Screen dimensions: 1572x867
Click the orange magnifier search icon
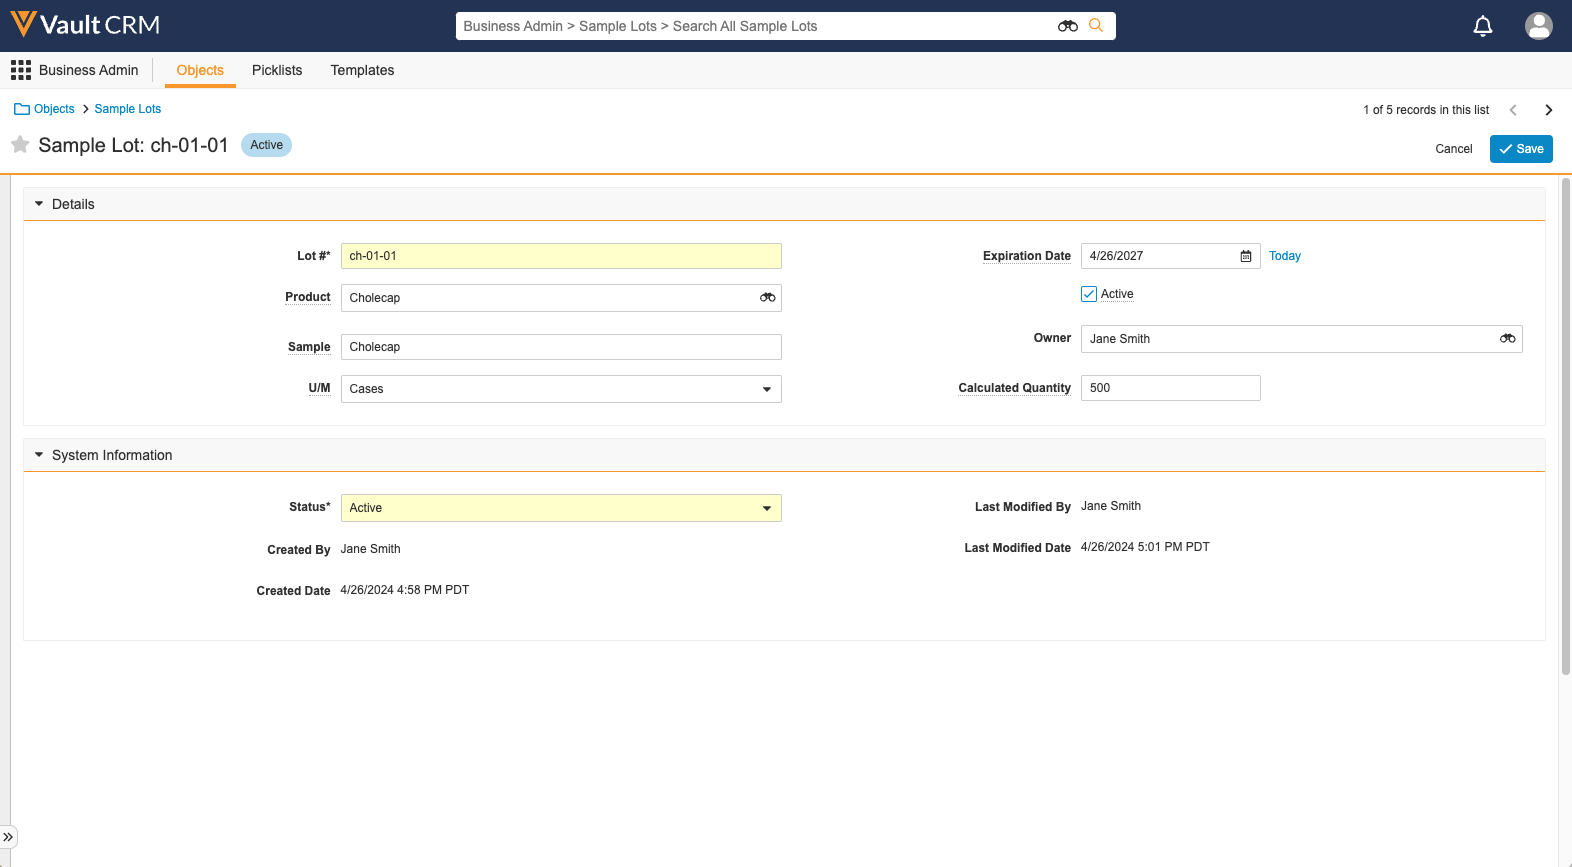click(1096, 26)
